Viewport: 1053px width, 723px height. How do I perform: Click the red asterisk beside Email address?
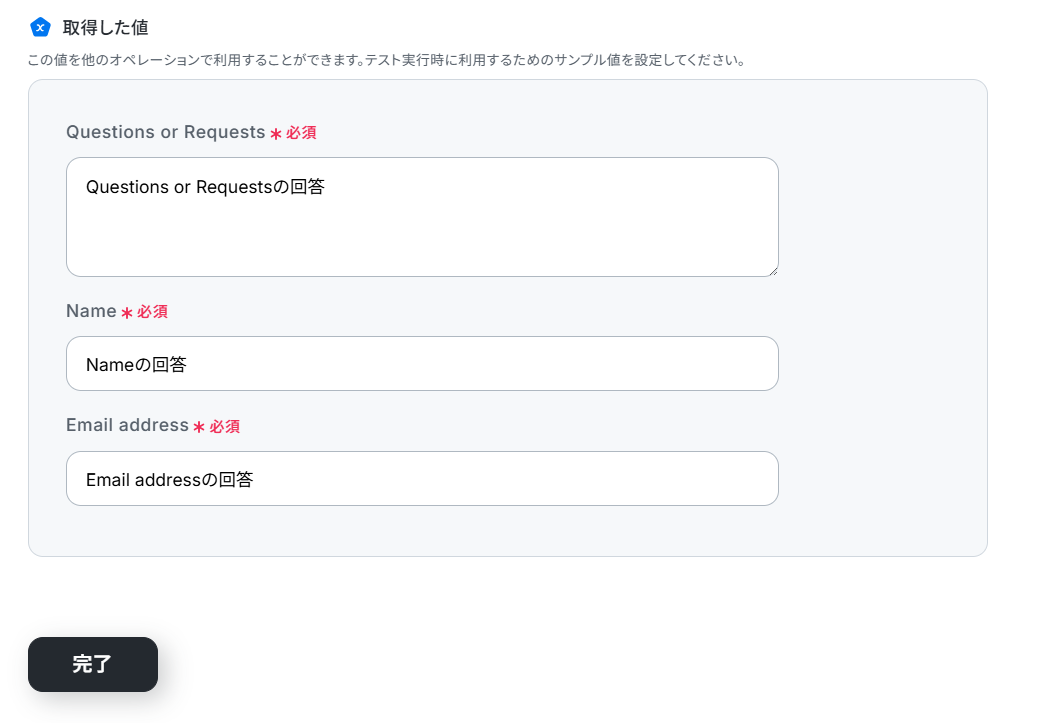tap(199, 427)
